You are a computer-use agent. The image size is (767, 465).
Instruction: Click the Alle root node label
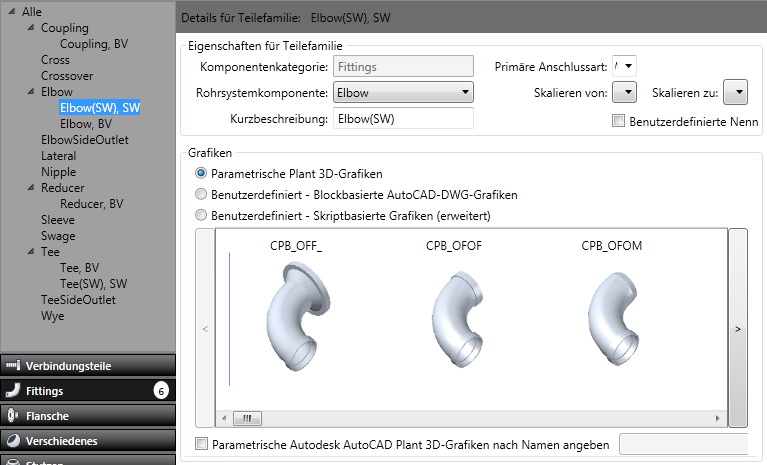click(x=32, y=12)
